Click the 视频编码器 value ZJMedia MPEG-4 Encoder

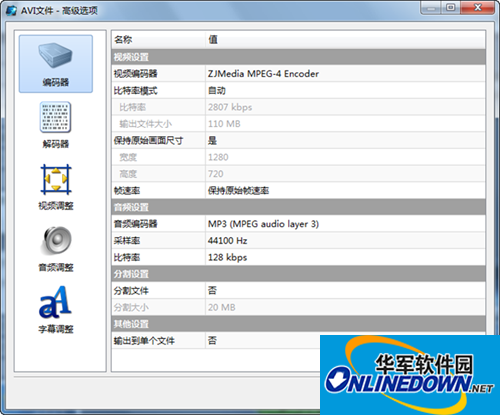(x=263, y=74)
